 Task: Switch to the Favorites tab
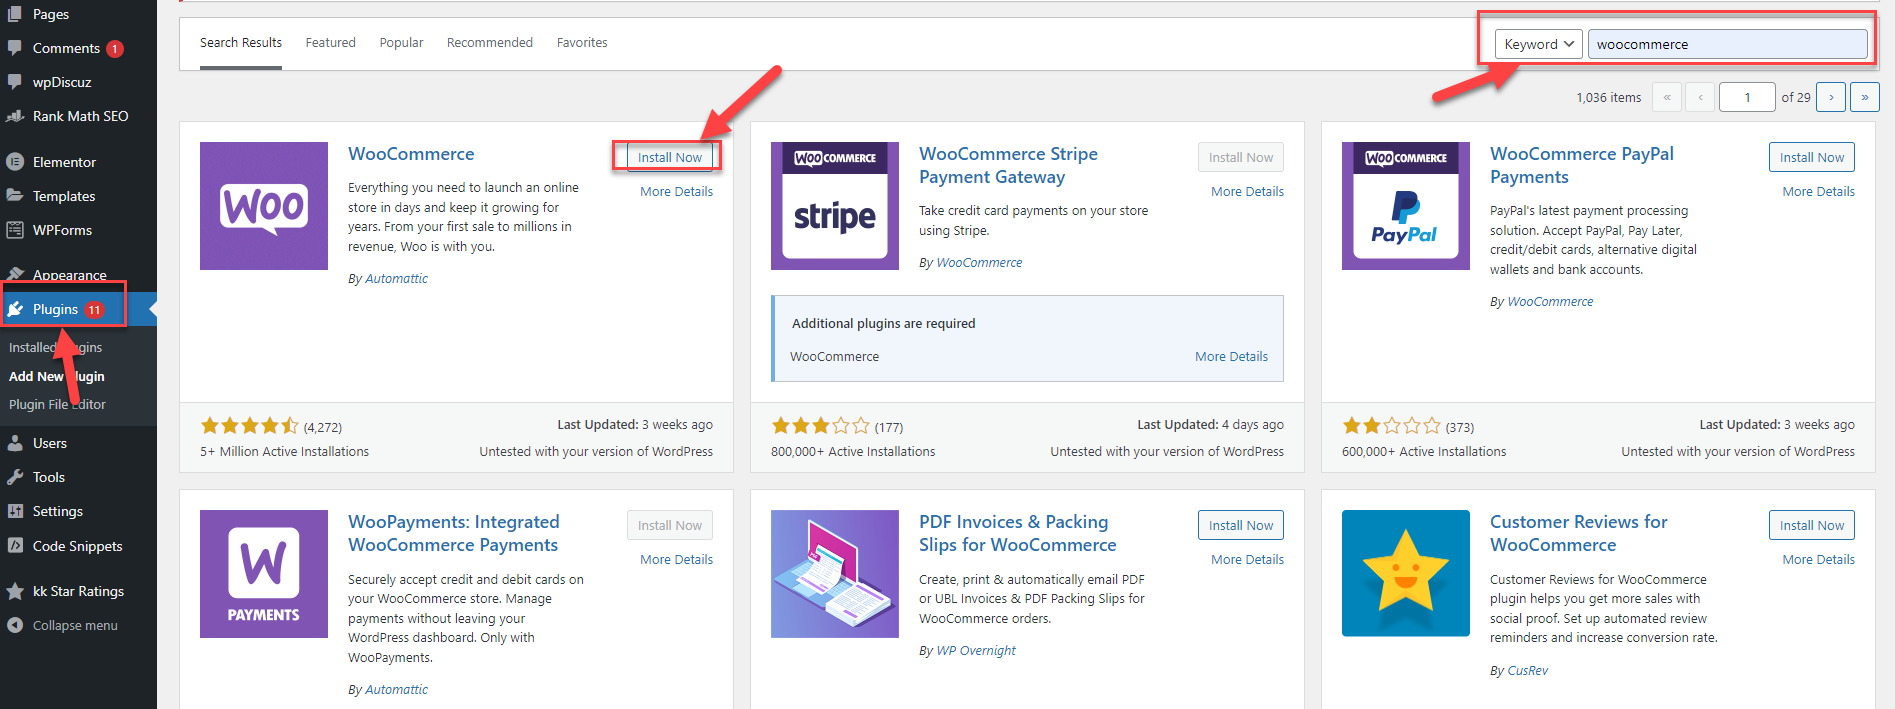[582, 43]
